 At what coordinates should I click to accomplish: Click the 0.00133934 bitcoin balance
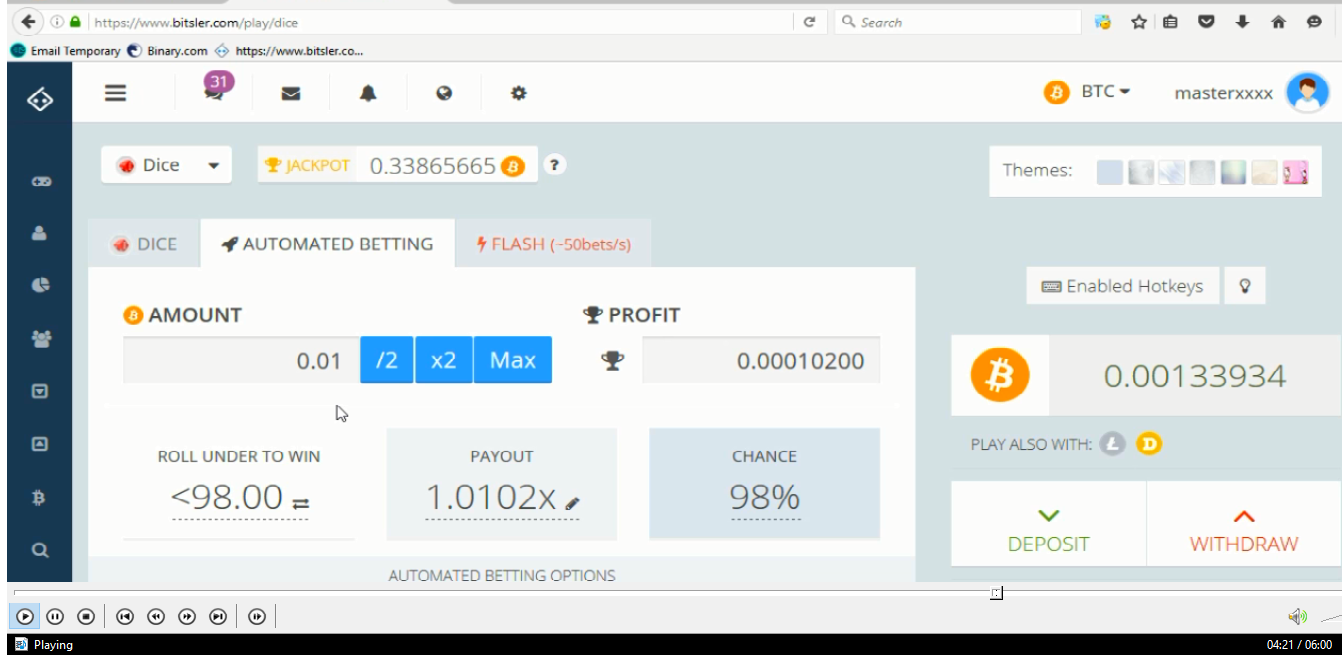[1195, 376]
